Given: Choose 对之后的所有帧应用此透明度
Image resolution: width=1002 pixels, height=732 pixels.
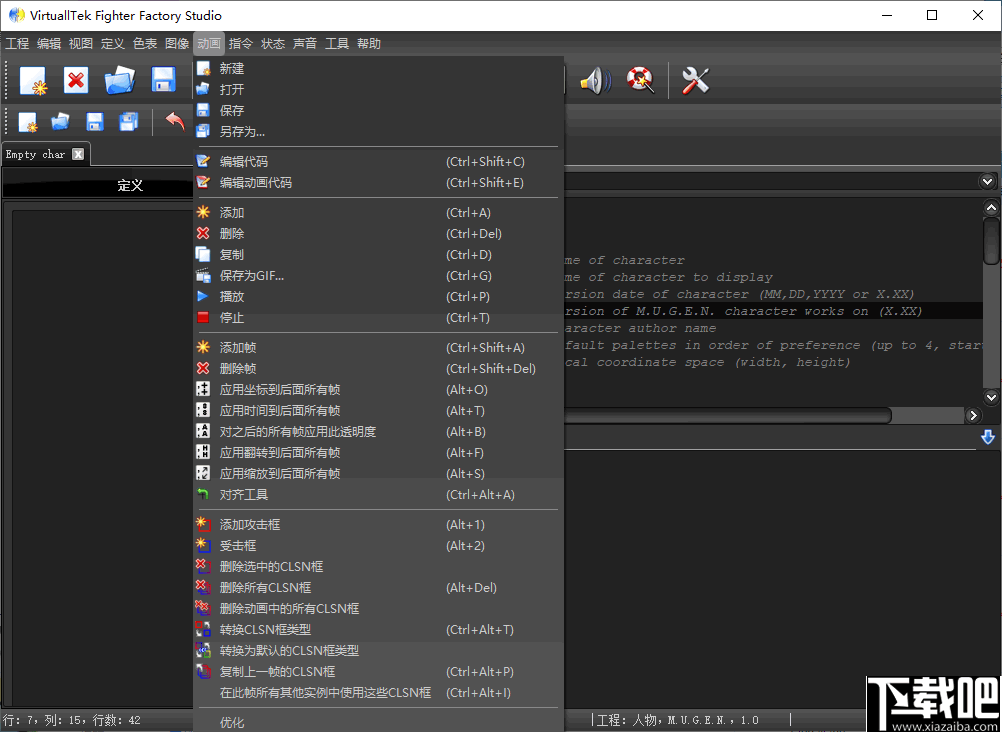Looking at the screenshot, I should point(378,432).
